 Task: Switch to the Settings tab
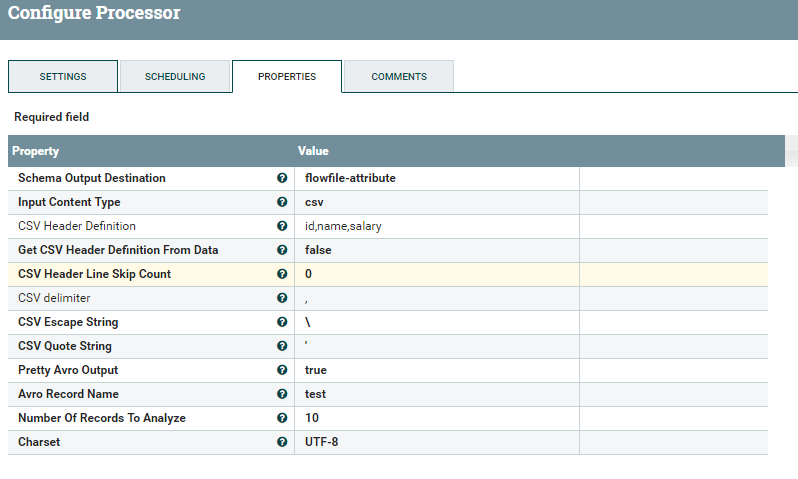tap(63, 77)
